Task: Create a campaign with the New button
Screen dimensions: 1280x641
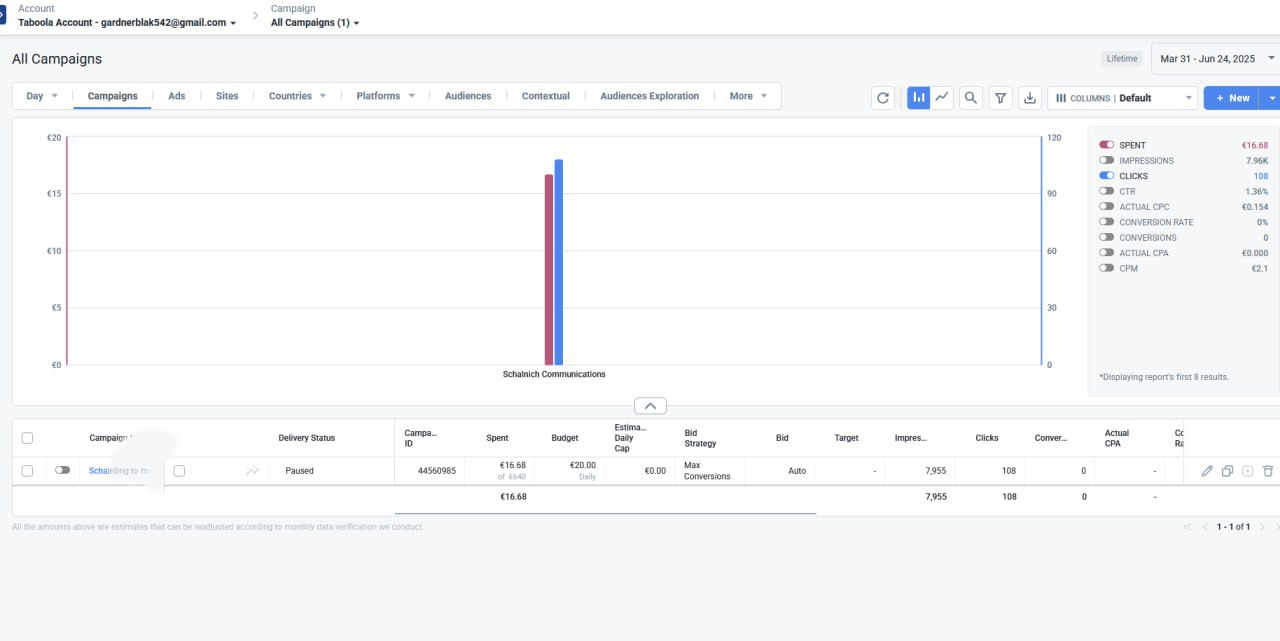Action: point(1230,97)
